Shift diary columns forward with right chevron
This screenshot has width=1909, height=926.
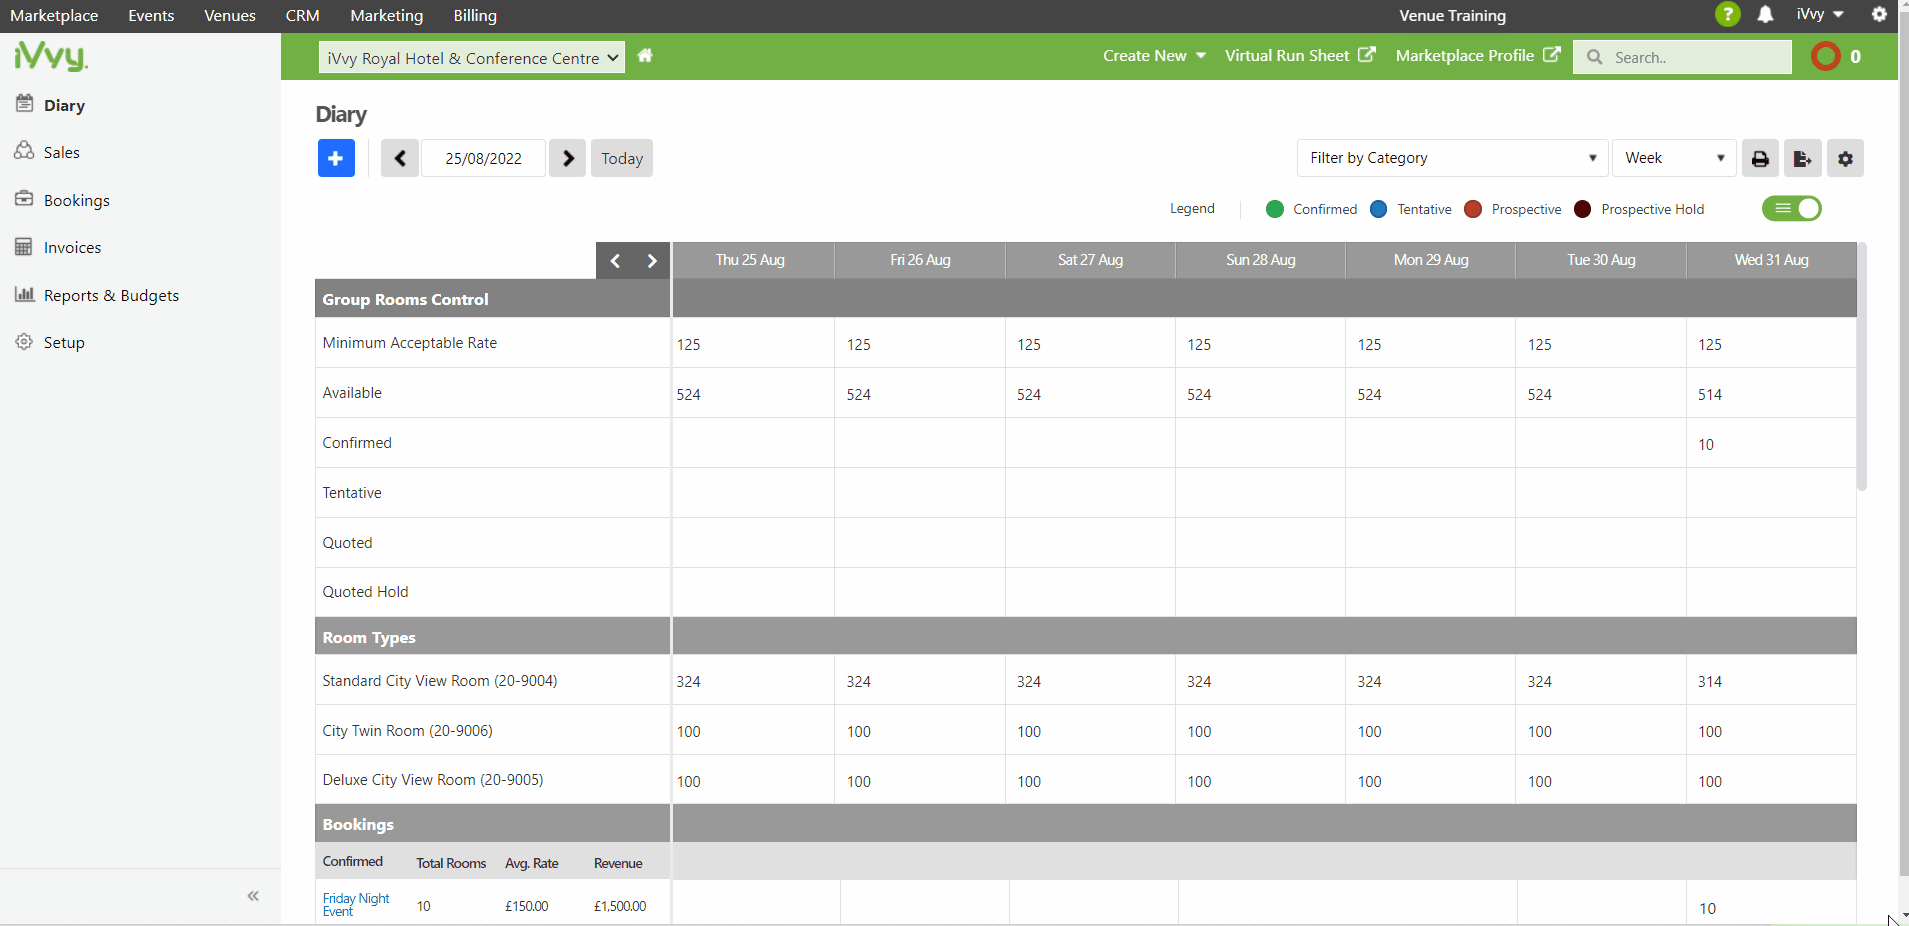click(x=652, y=261)
